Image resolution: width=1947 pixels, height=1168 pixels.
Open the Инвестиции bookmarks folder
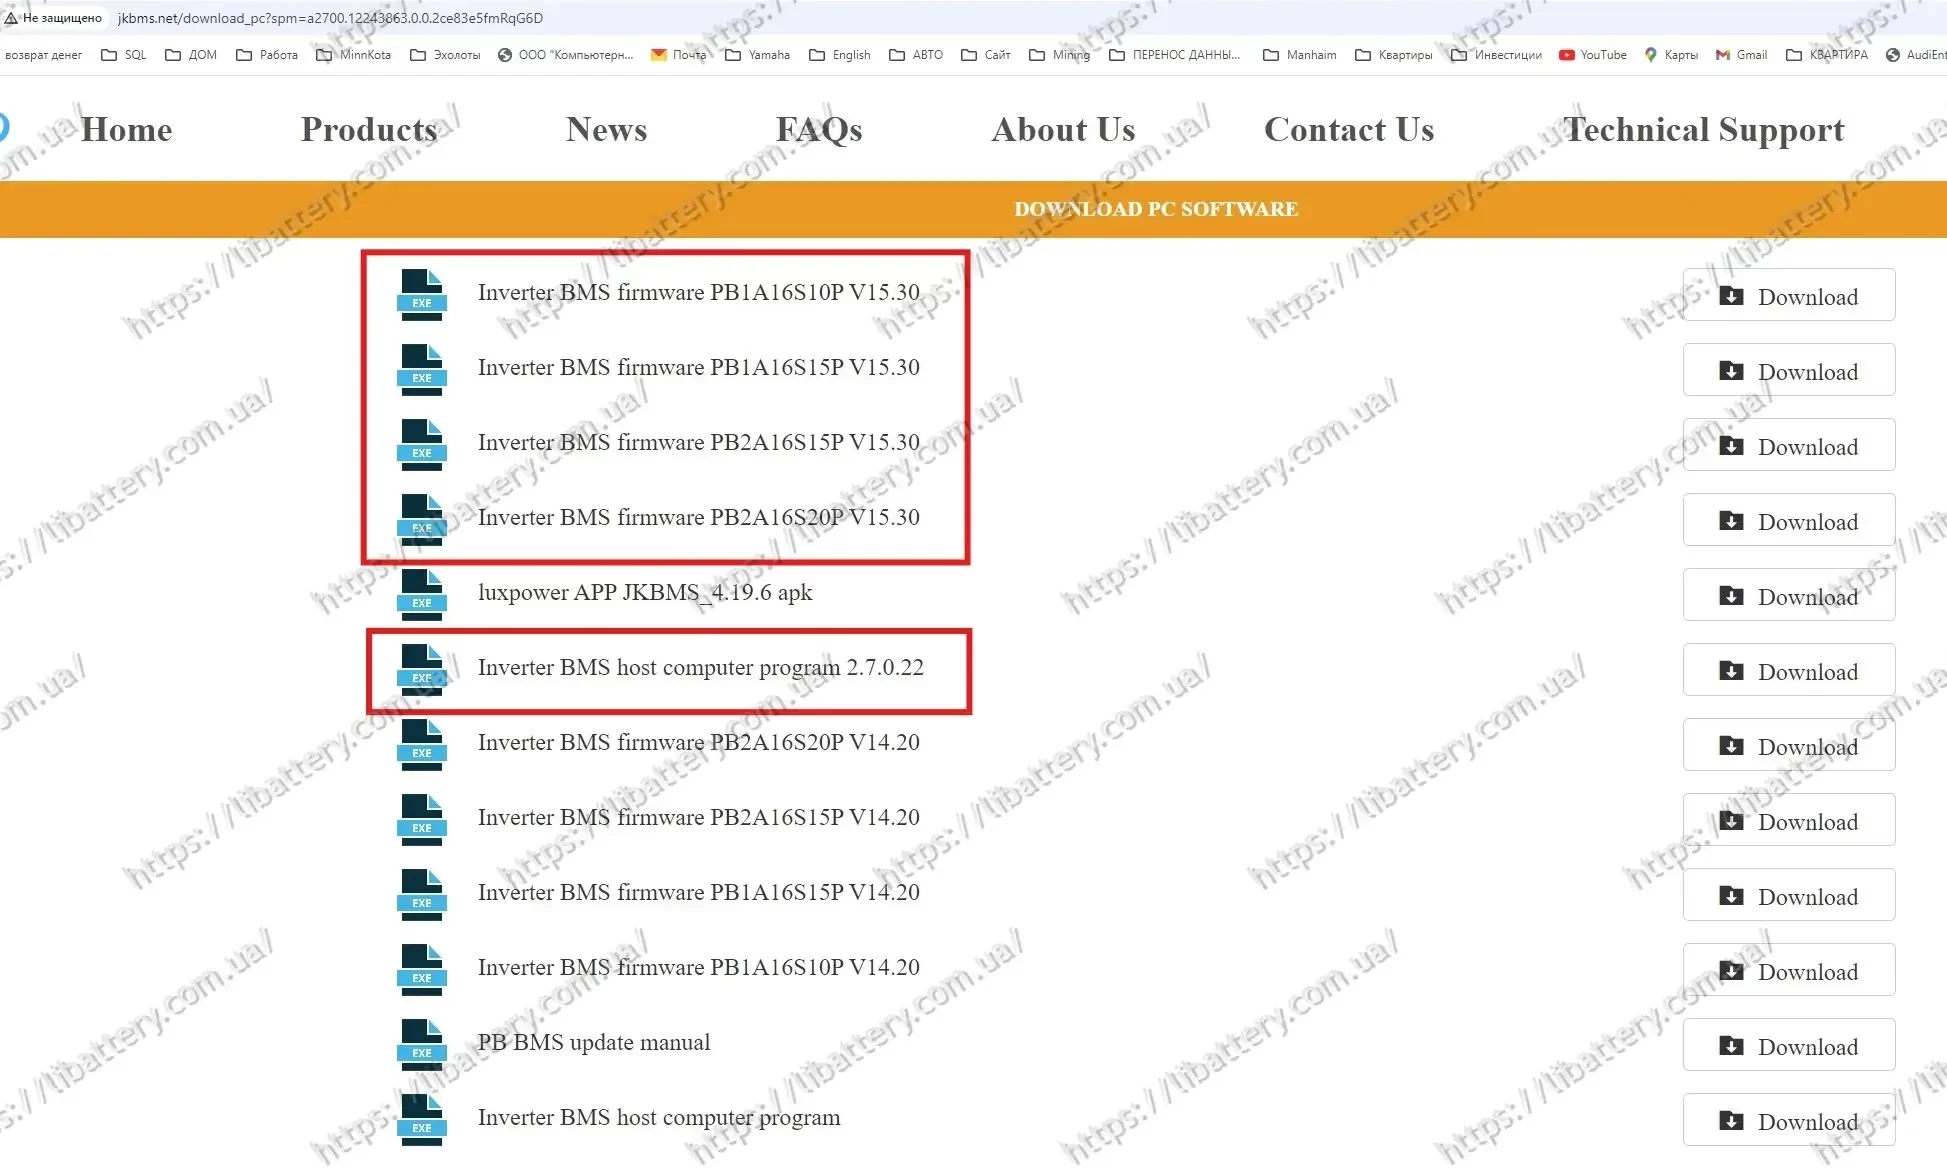1497,55
